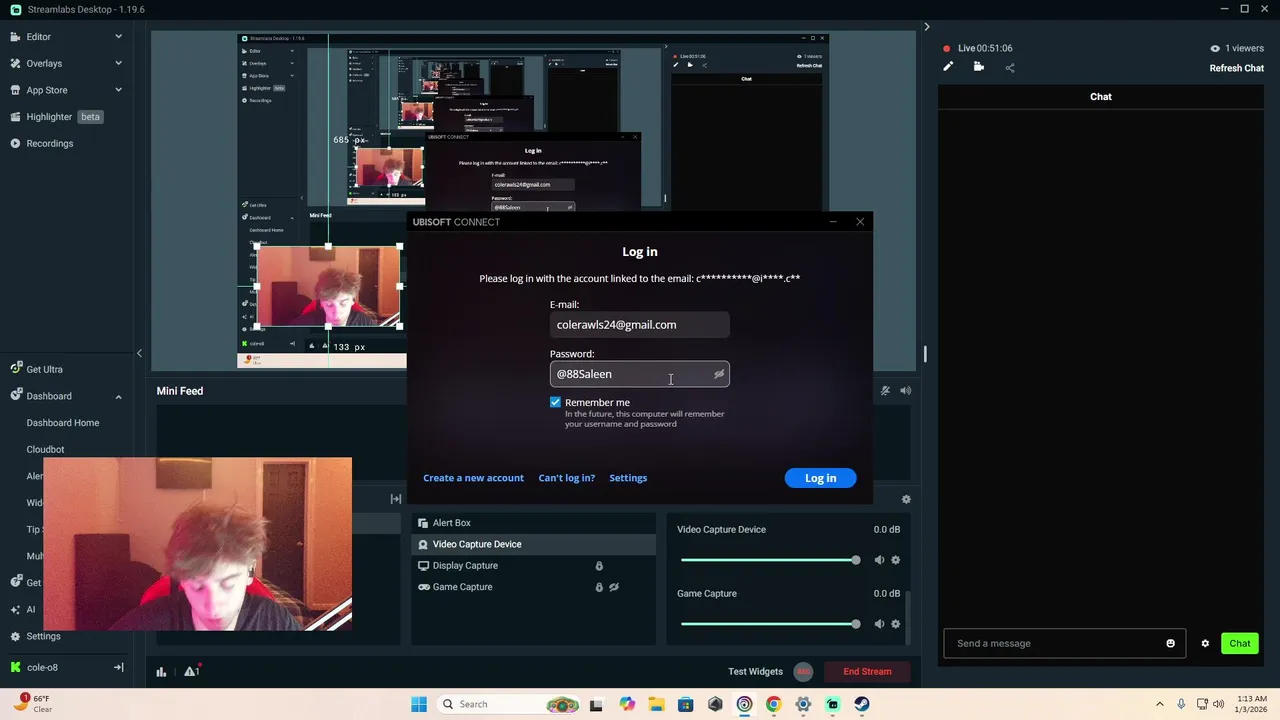
Task: Open stream stats bar chart icon
Action: [x=161, y=672]
